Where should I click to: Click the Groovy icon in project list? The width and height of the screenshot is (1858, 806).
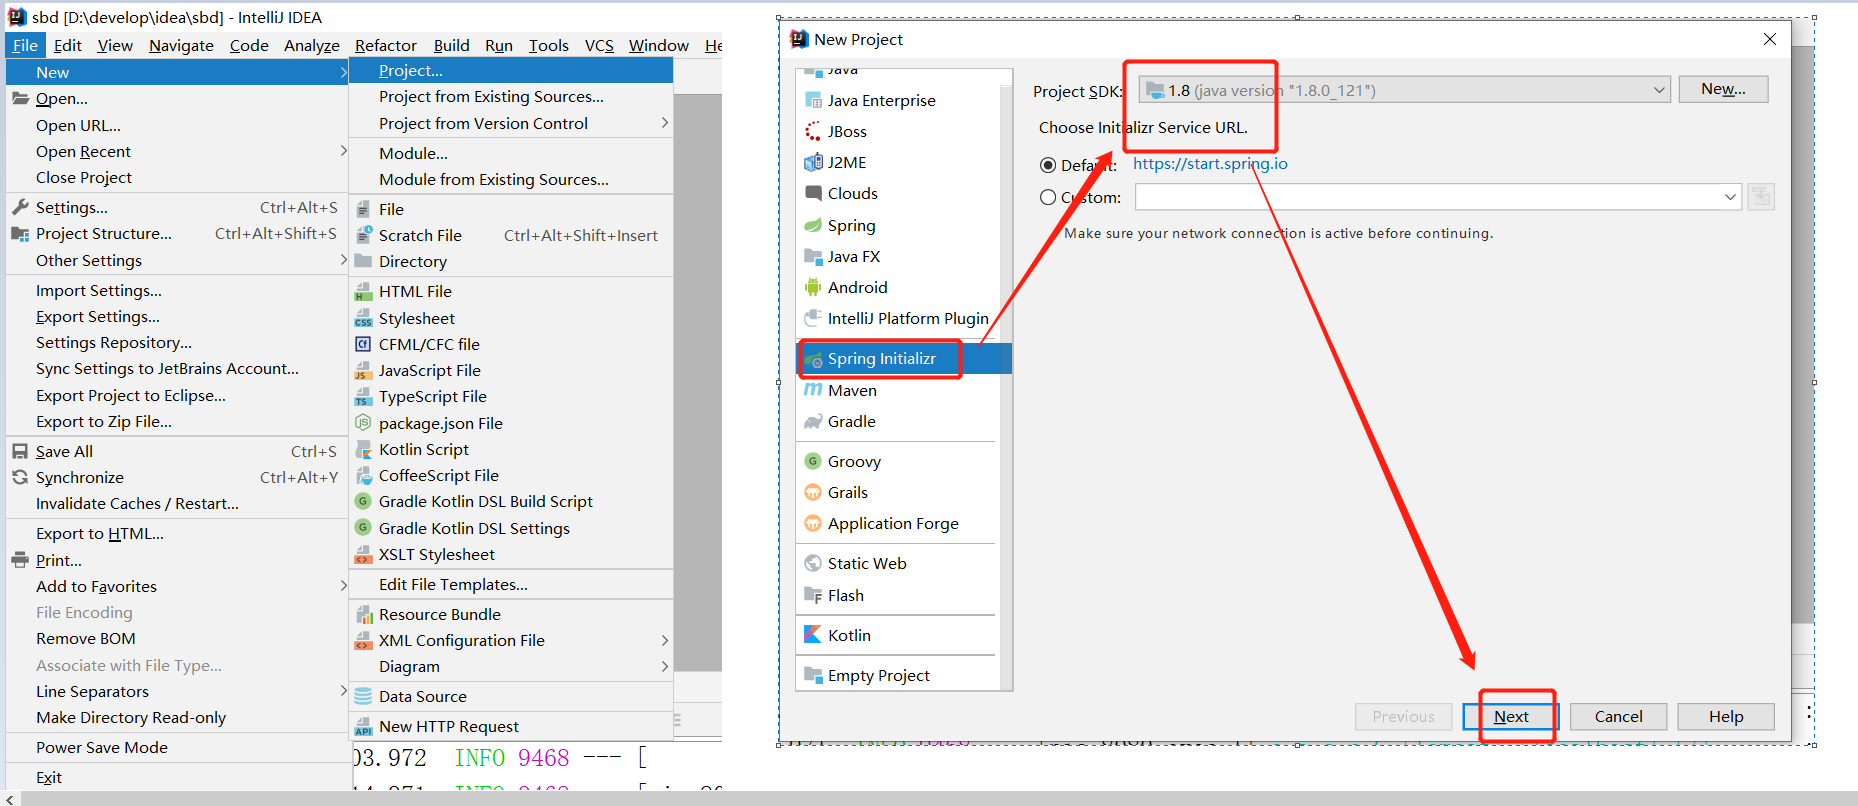[x=813, y=461]
